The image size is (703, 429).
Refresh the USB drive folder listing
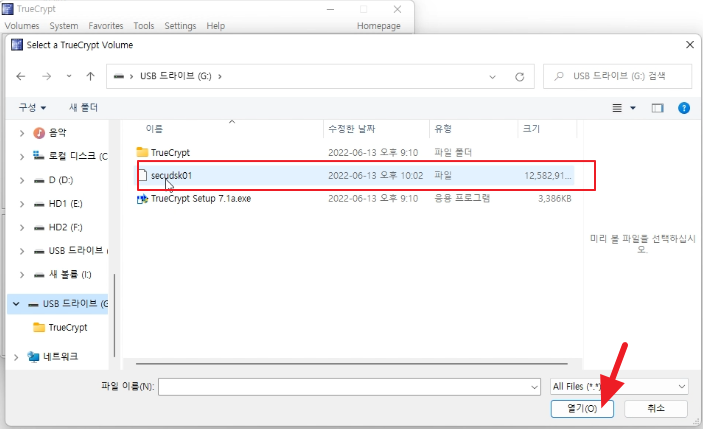pyautogui.click(x=520, y=77)
